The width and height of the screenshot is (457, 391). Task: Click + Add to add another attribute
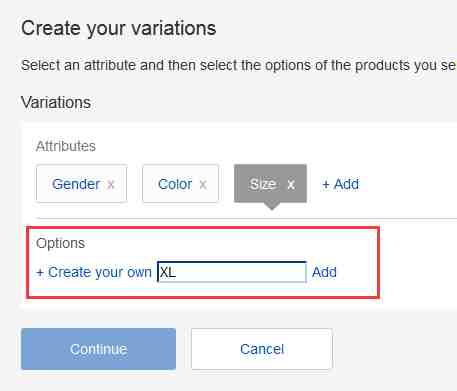pyautogui.click(x=341, y=184)
